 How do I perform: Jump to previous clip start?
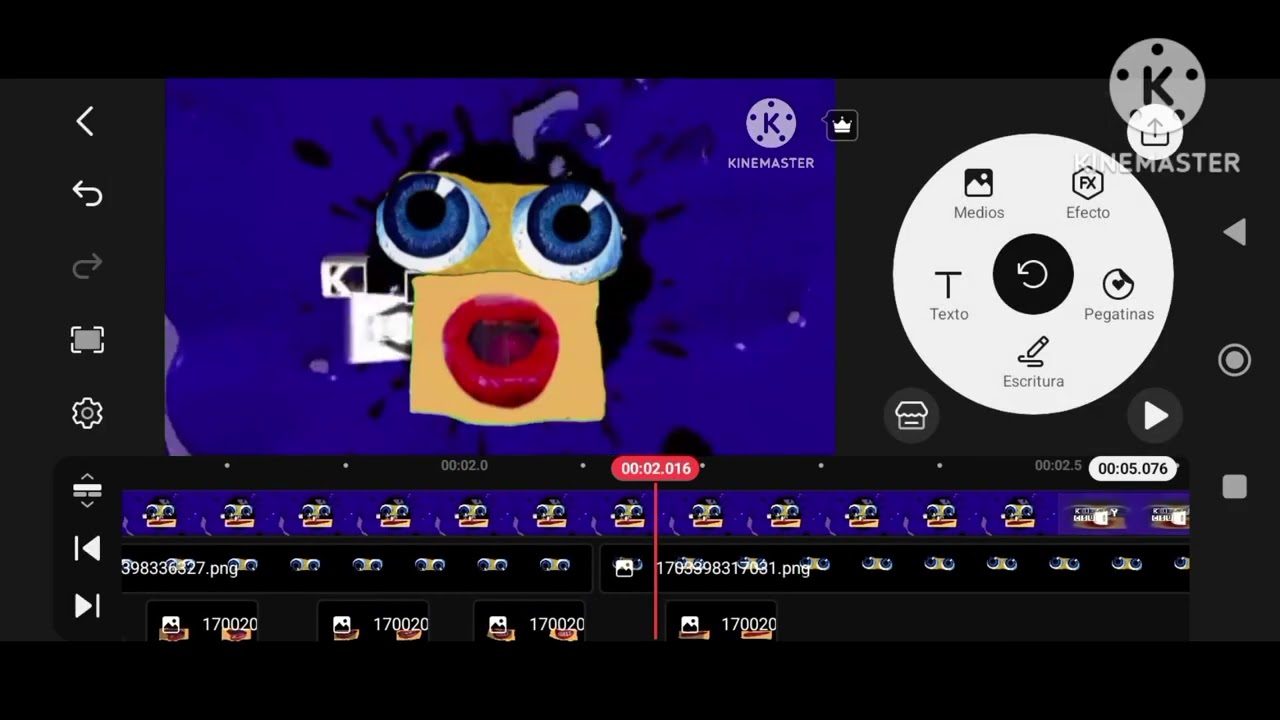[x=87, y=548]
